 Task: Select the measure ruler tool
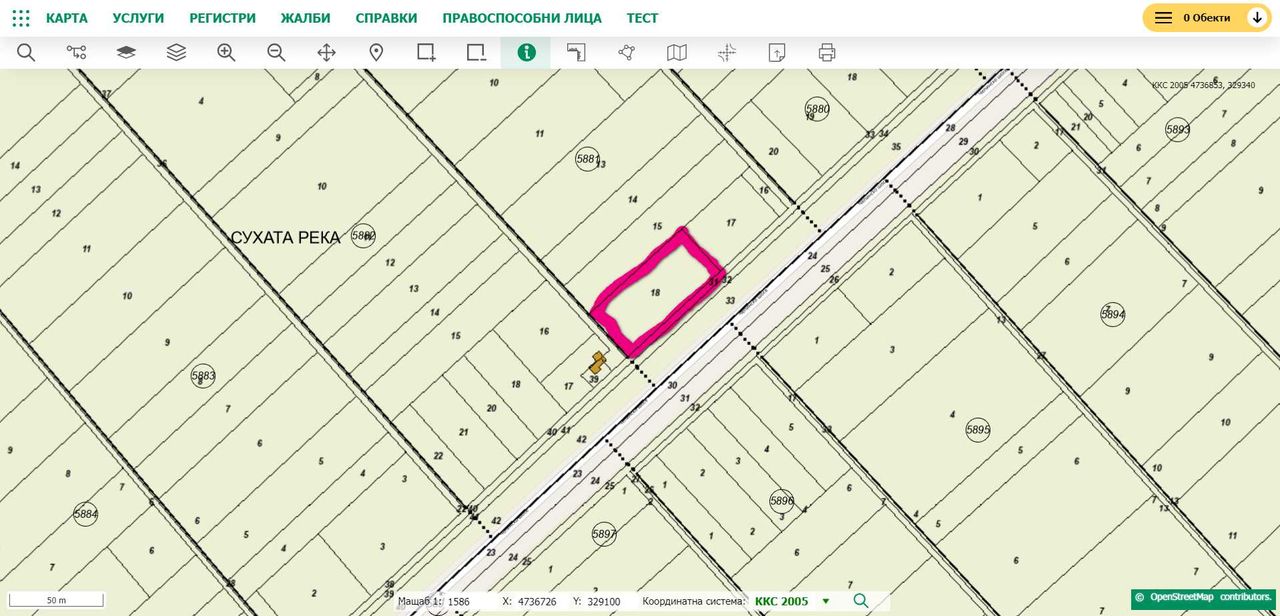point(576,53)
